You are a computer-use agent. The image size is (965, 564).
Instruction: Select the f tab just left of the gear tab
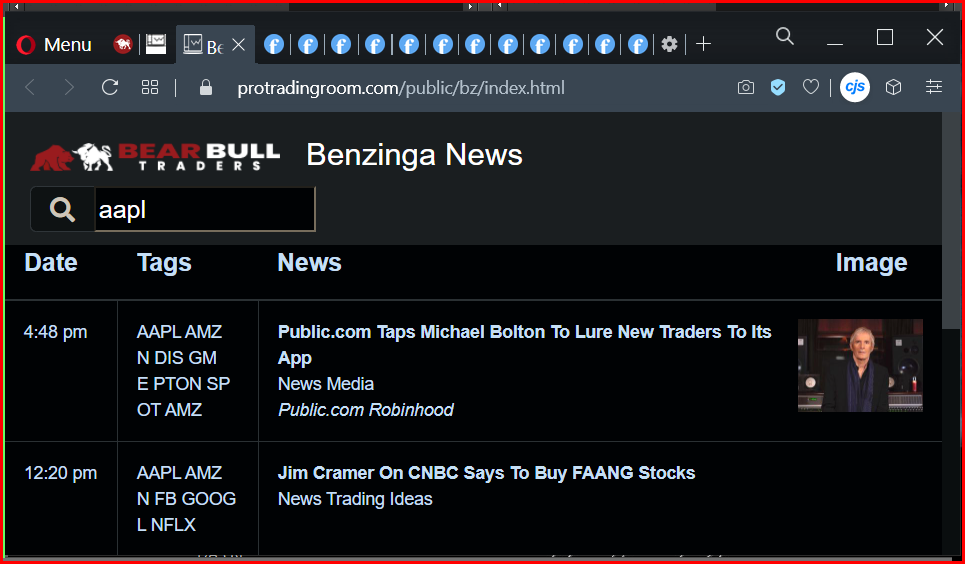tap(638, 44)
